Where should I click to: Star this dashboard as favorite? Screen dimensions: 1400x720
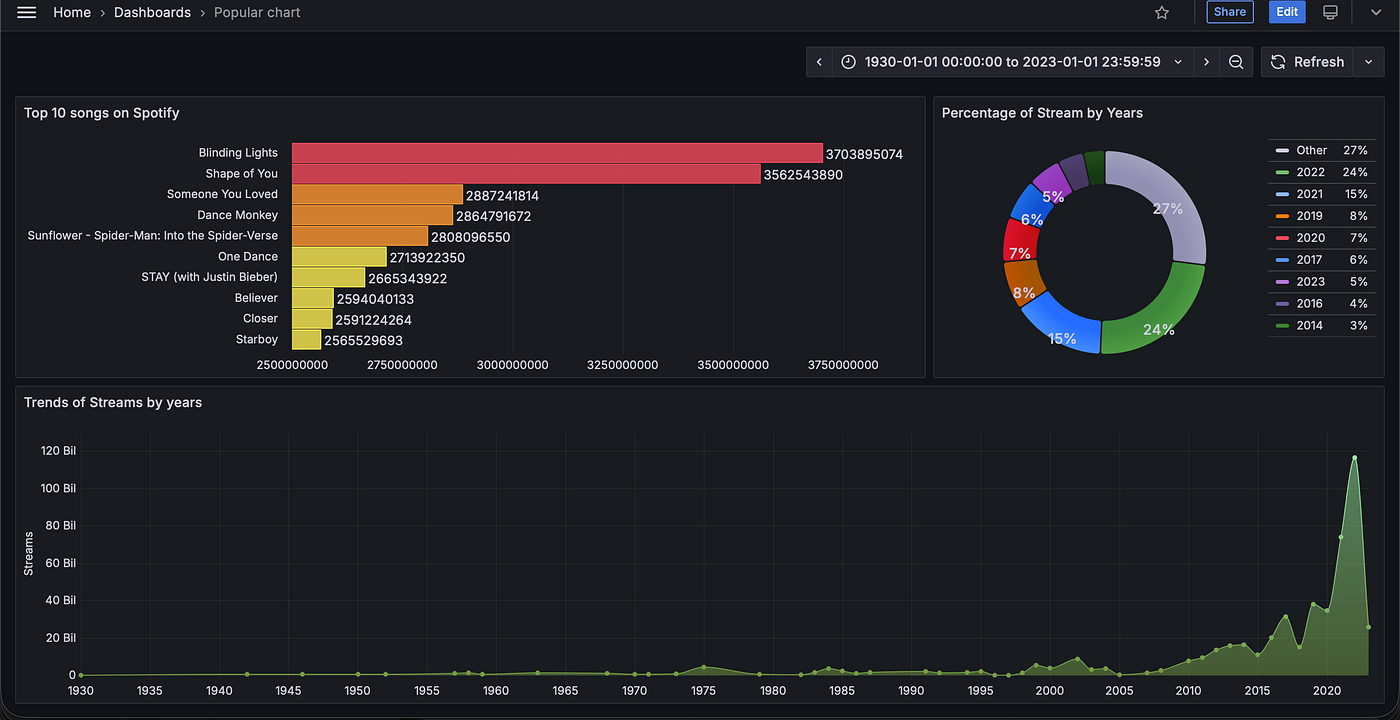click(1162, 12)
